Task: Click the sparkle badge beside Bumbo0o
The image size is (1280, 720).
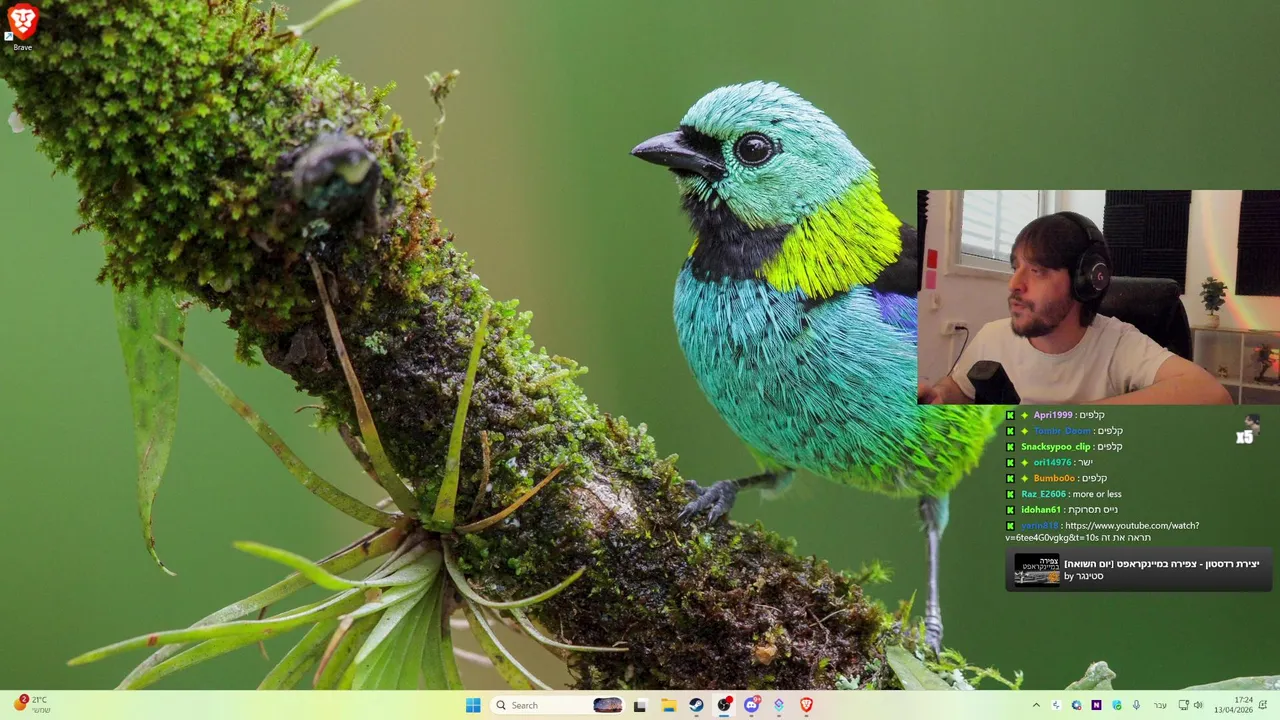Action: pos(1024,478)
